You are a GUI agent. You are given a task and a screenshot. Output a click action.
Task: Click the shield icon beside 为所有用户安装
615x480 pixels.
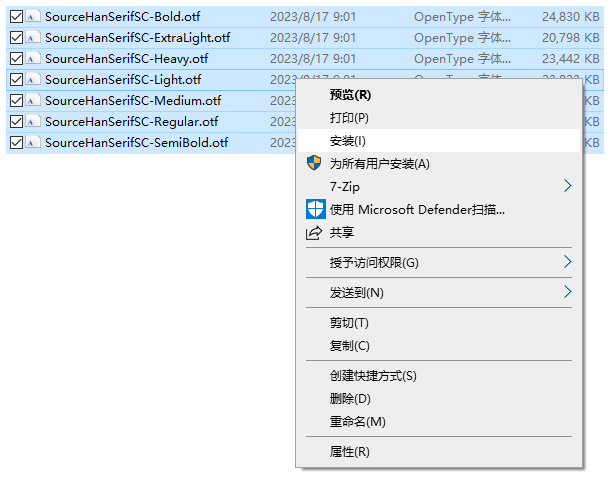[314, 164]
